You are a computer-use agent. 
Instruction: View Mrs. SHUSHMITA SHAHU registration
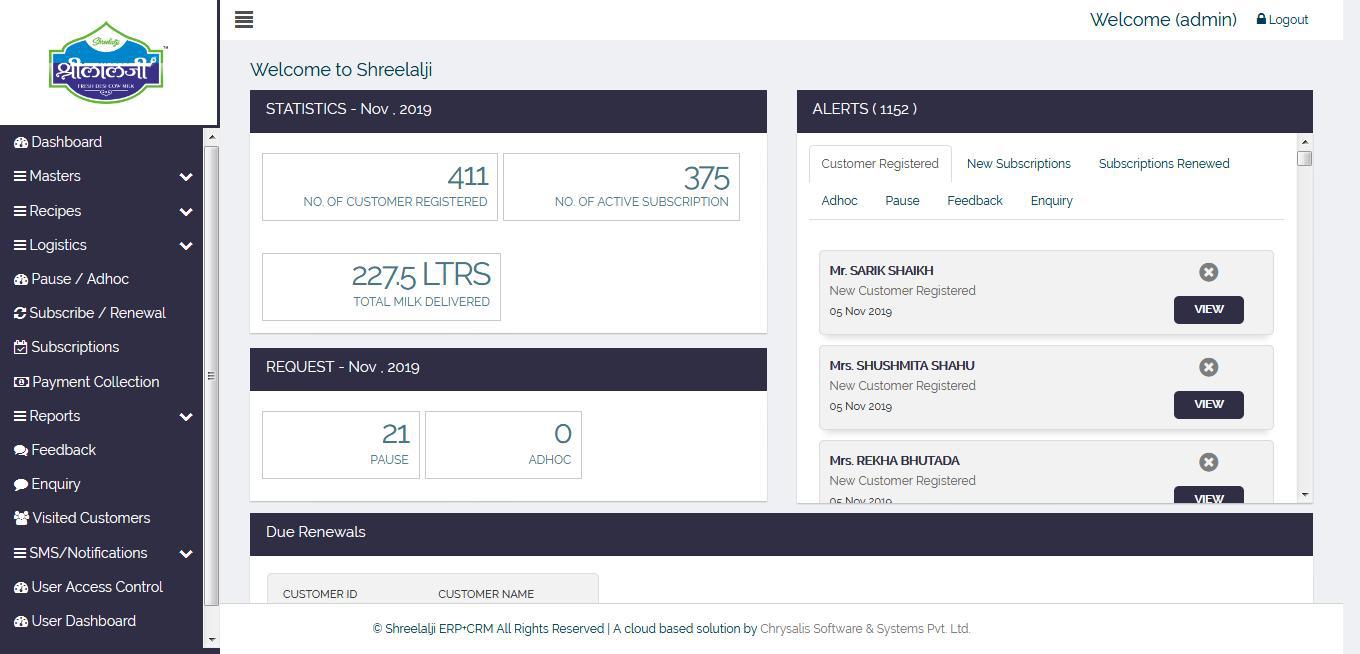pos(1209,404)
